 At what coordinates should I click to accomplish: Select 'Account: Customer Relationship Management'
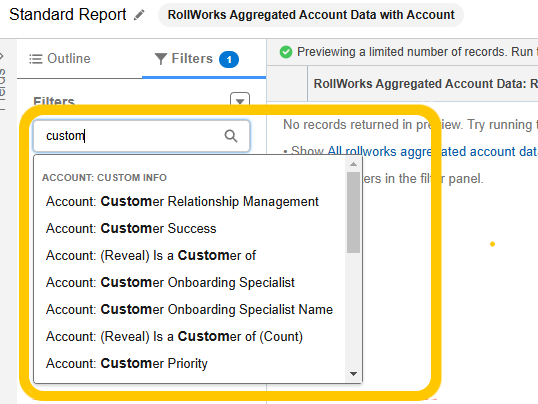point(182,201)
